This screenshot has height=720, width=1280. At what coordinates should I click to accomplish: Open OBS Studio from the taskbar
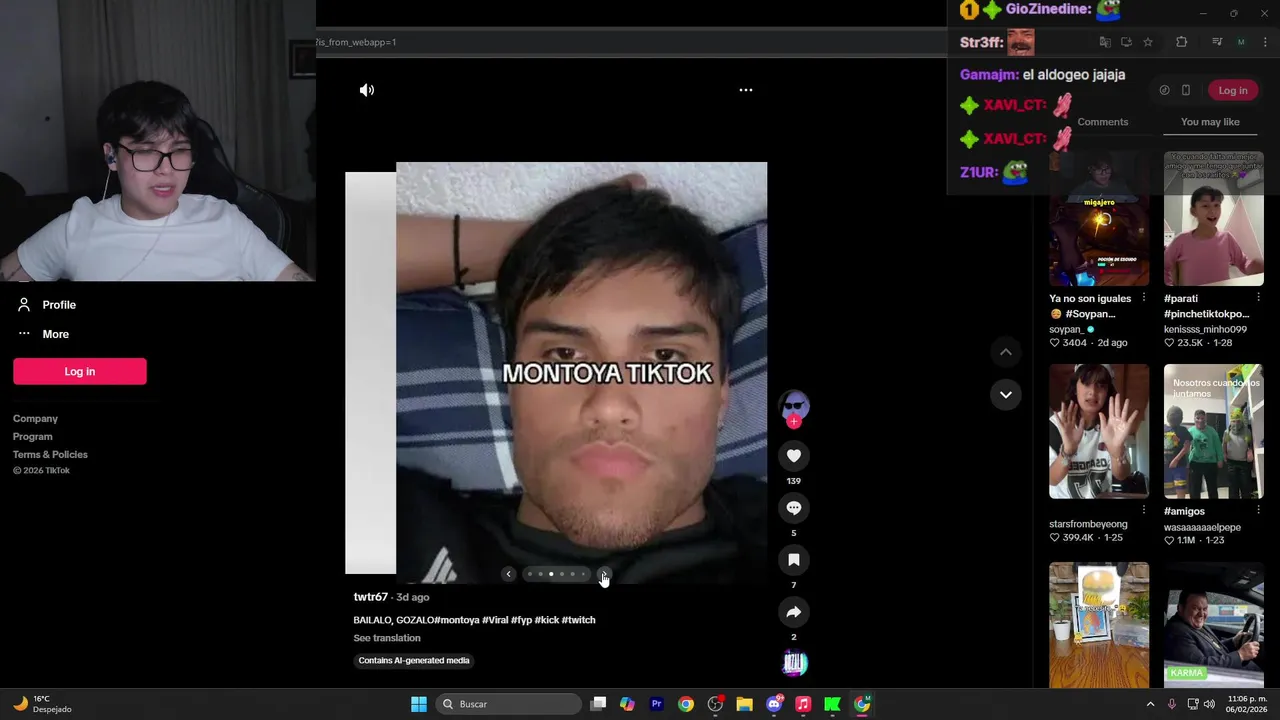pos(715,704)
